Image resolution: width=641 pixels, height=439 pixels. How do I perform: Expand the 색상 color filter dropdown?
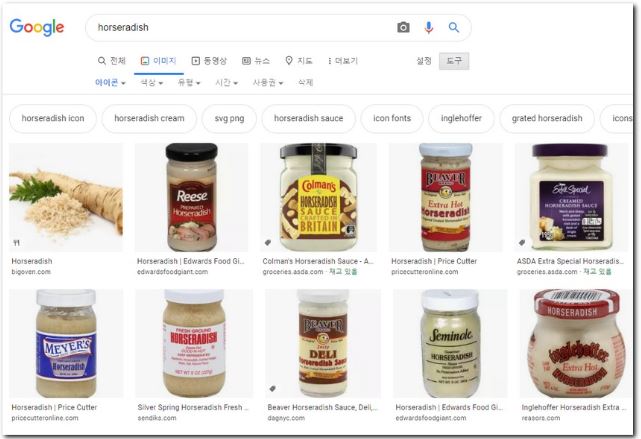(152, 83)
